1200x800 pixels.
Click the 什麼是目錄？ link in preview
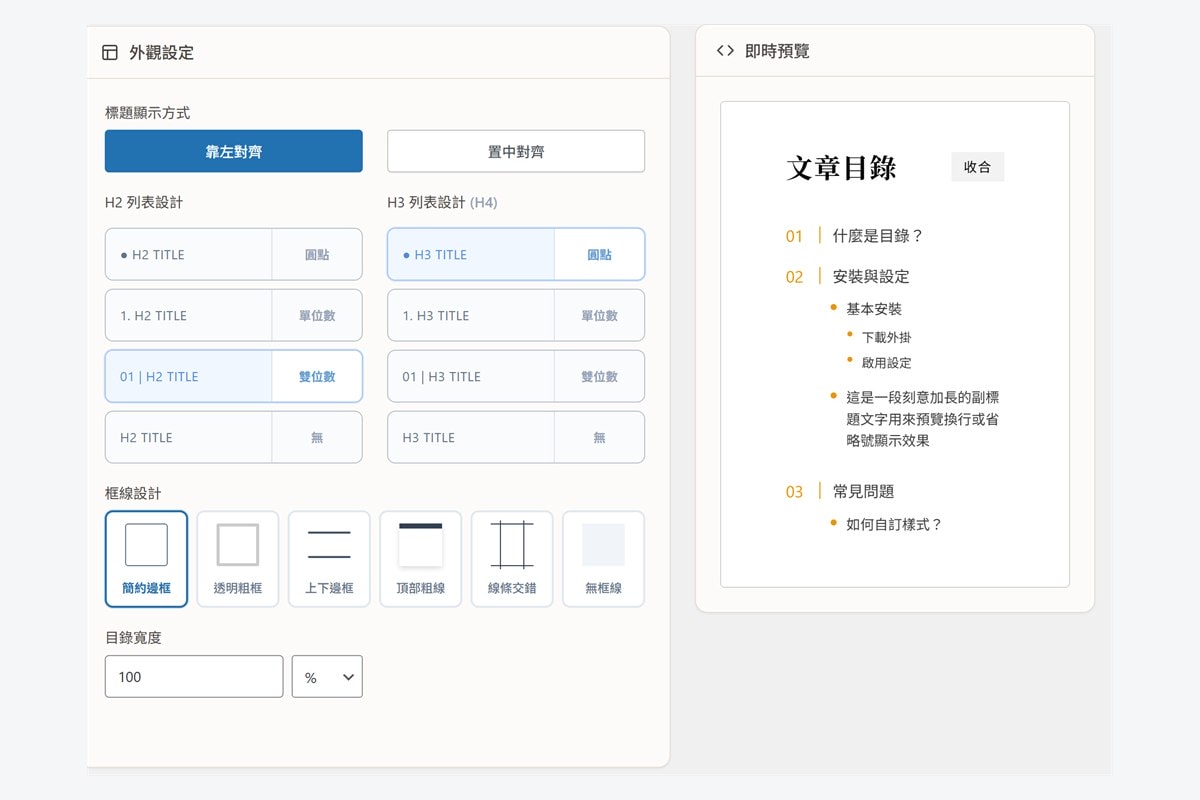(878, 236)
